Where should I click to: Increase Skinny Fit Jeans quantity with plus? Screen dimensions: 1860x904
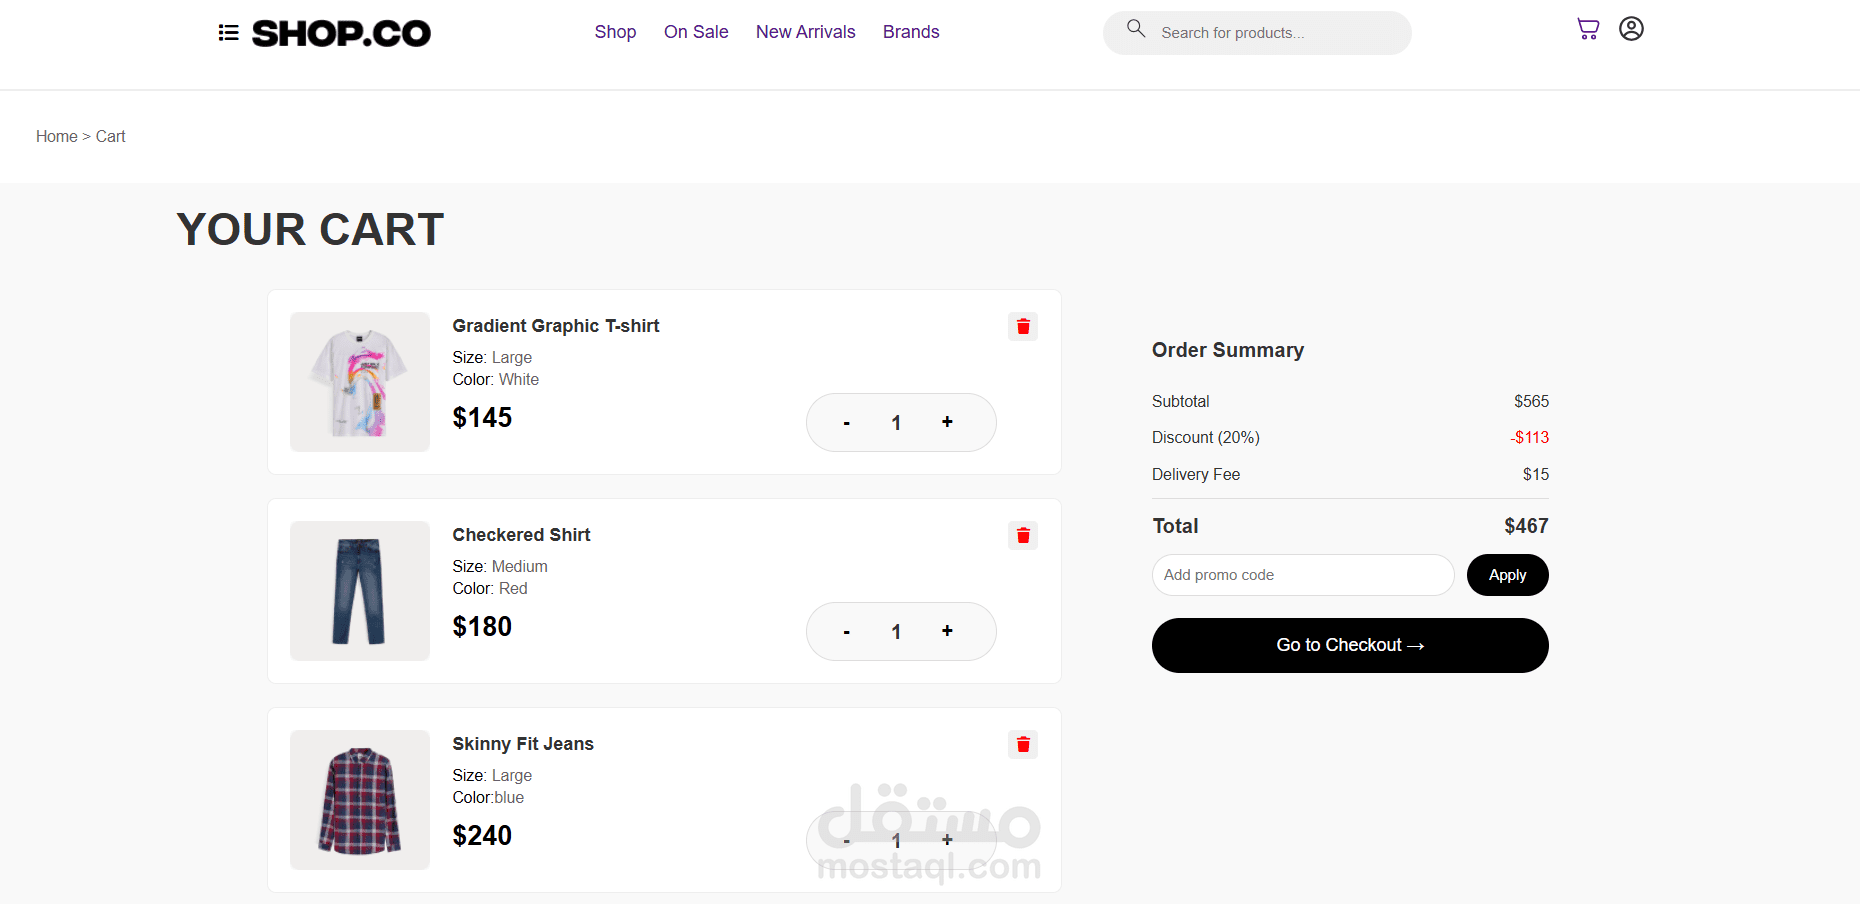tap(946, 840)
